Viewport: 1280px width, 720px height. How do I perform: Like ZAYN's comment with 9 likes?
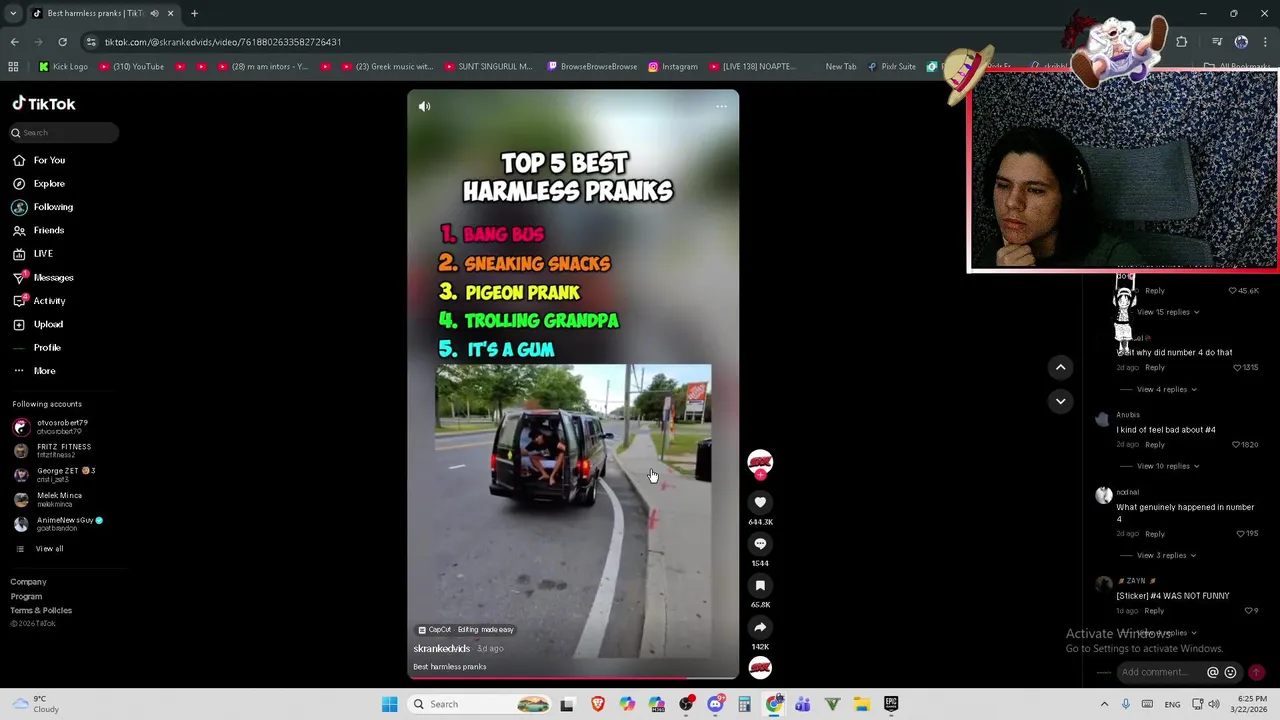tap(1248, 611)
